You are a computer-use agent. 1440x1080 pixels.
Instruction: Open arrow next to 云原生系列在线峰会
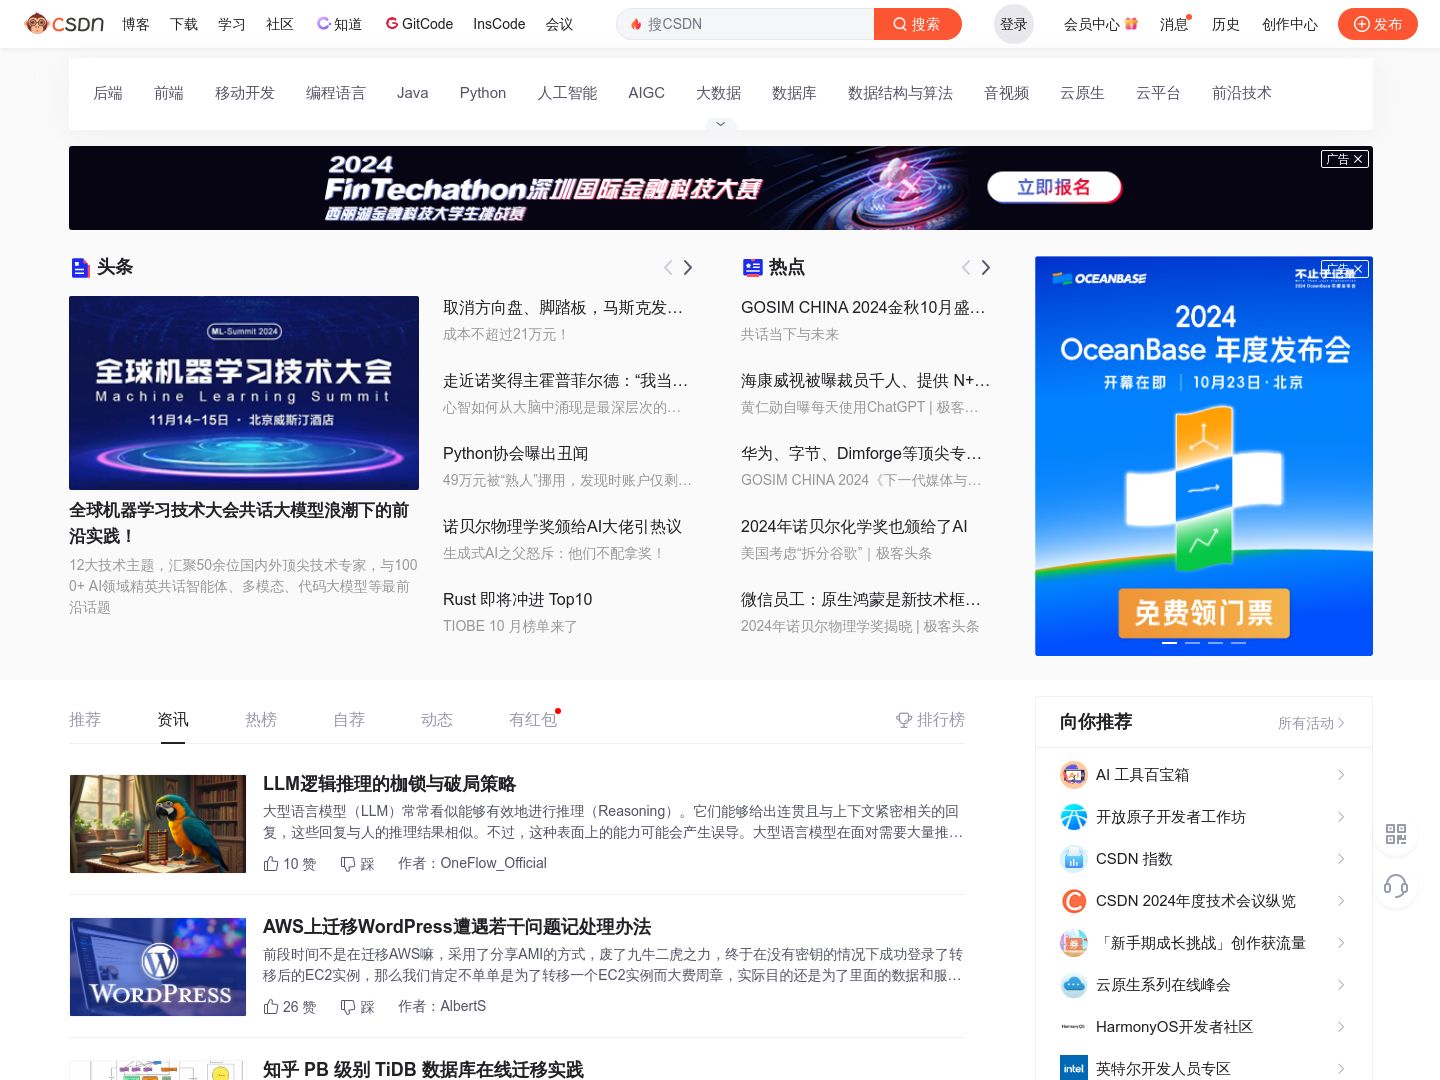pyautogui.click(x=1341, y=985)
